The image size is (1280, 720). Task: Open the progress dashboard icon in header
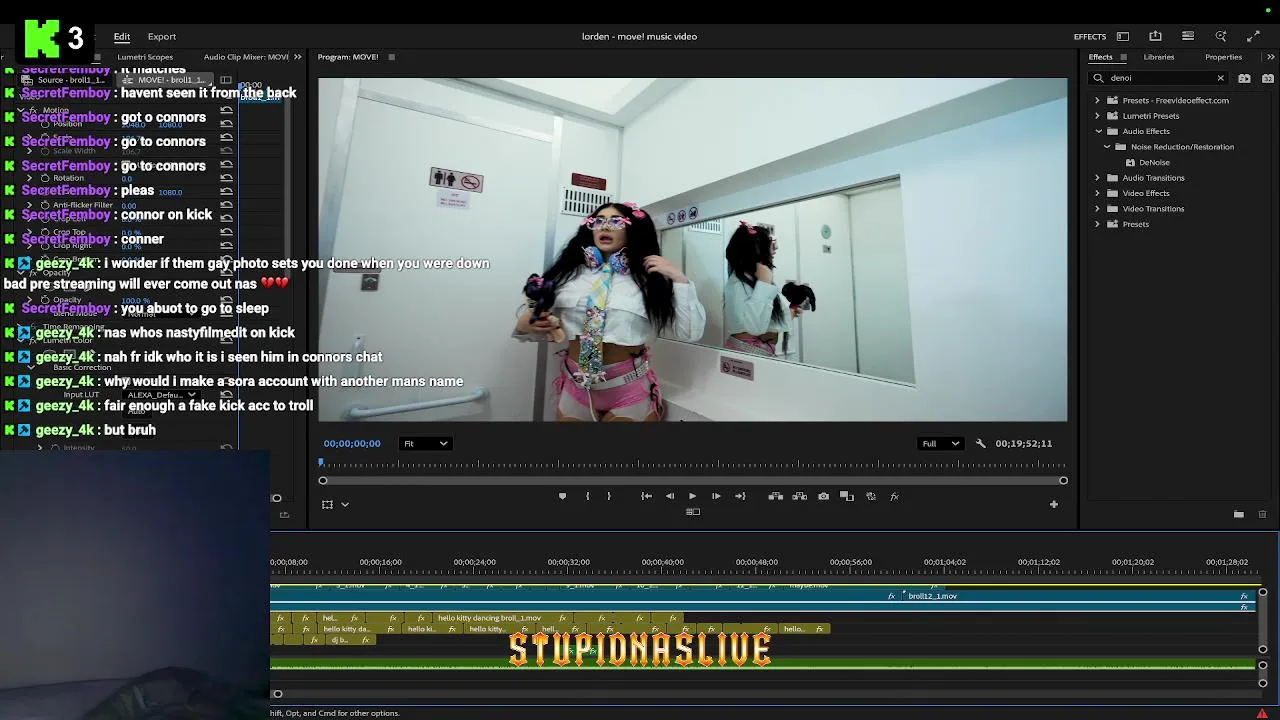[x=1188, y=36]
